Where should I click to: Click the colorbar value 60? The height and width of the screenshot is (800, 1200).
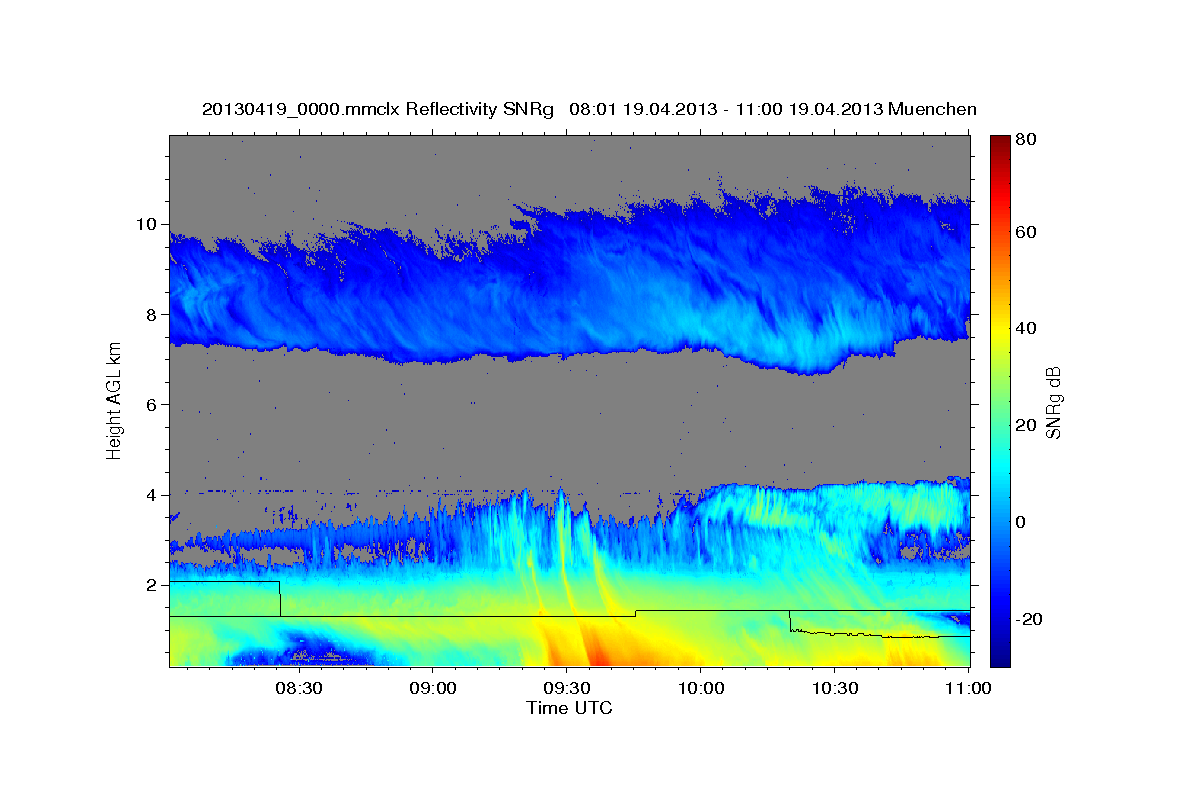1026,232
